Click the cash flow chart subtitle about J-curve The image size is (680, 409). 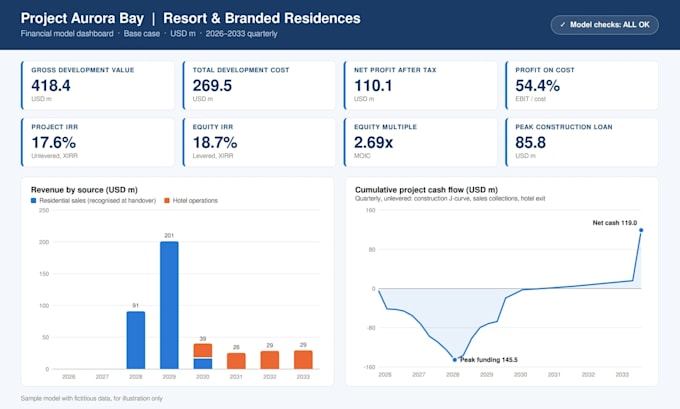coord(450,198)
